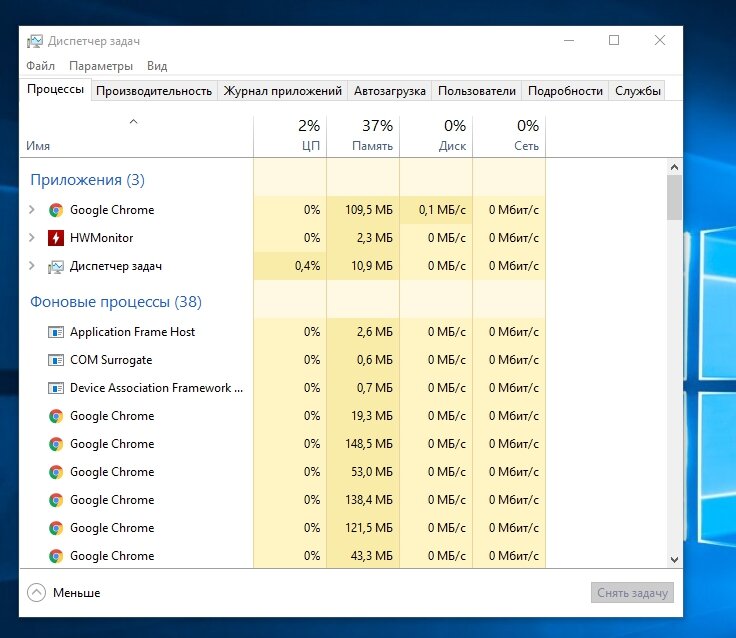The image size is (736, 638).
Task: Open the Журнал приложений tab
Action: [283, 91]
